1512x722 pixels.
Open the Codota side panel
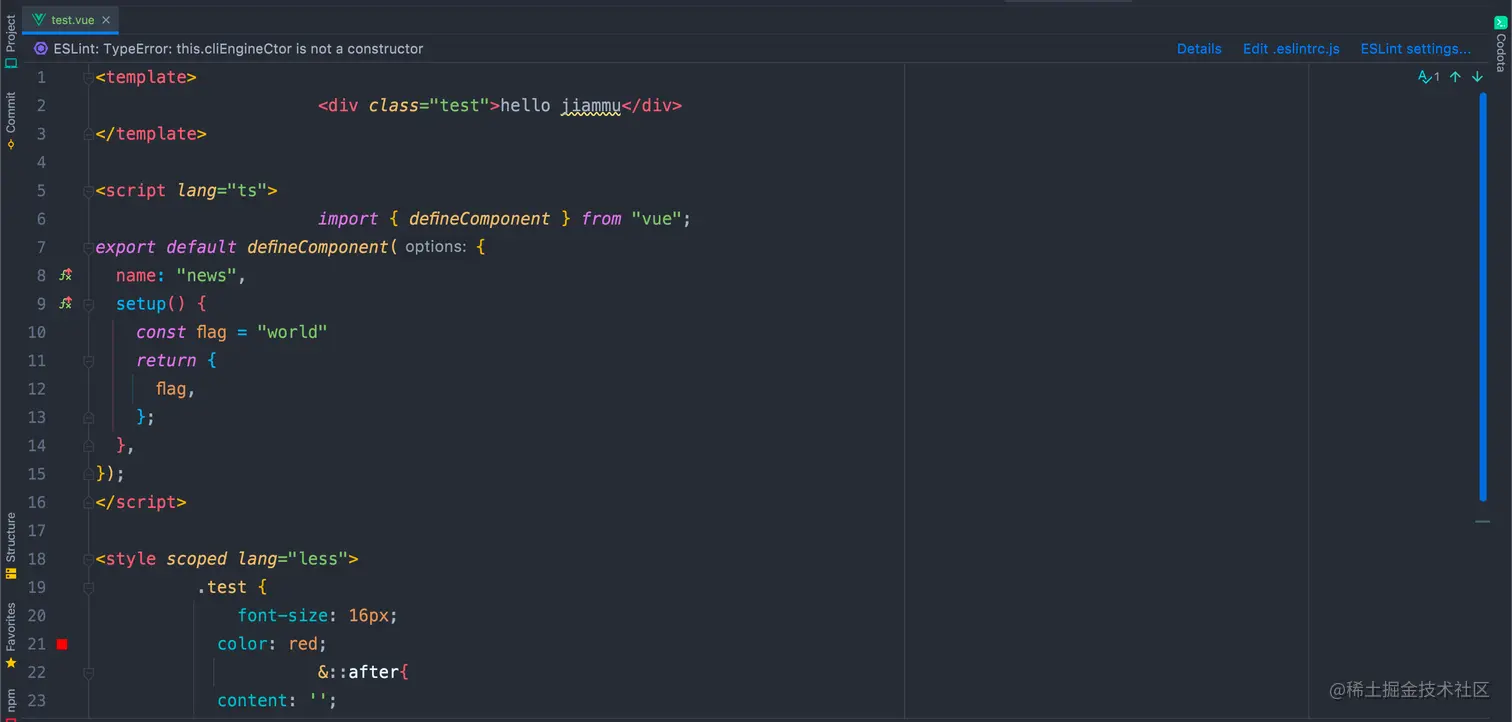click(1500, 43)
